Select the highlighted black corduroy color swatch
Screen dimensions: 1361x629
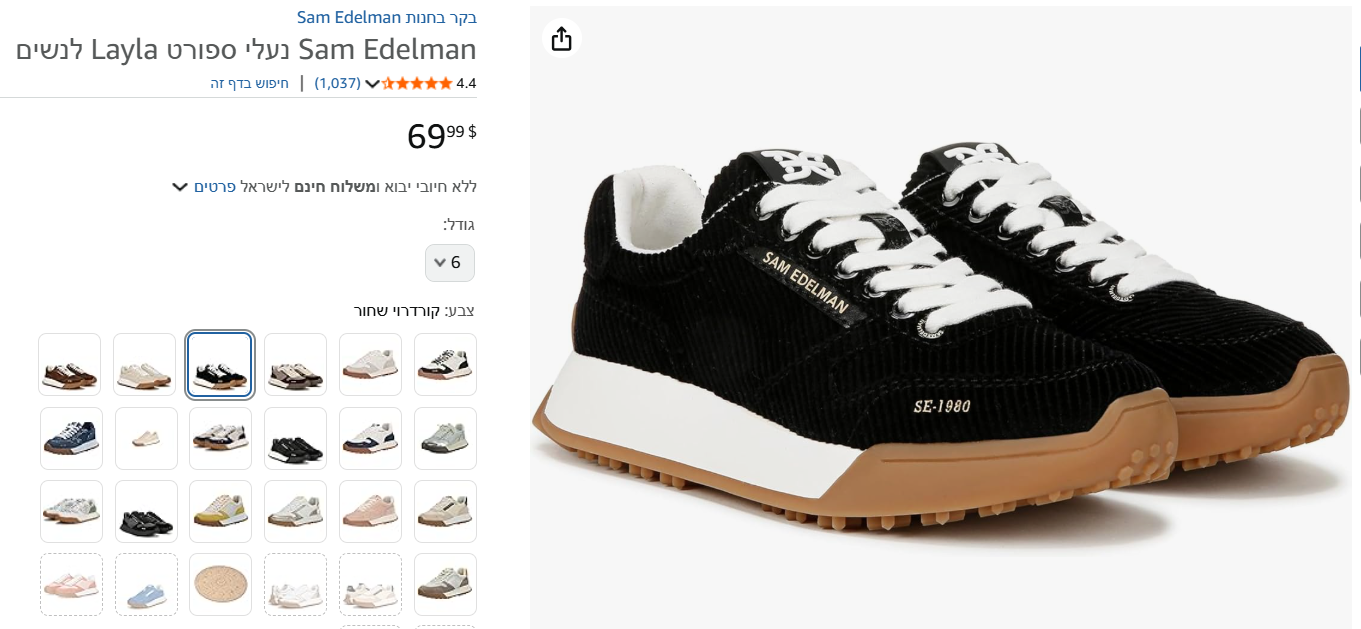[220, 365]
